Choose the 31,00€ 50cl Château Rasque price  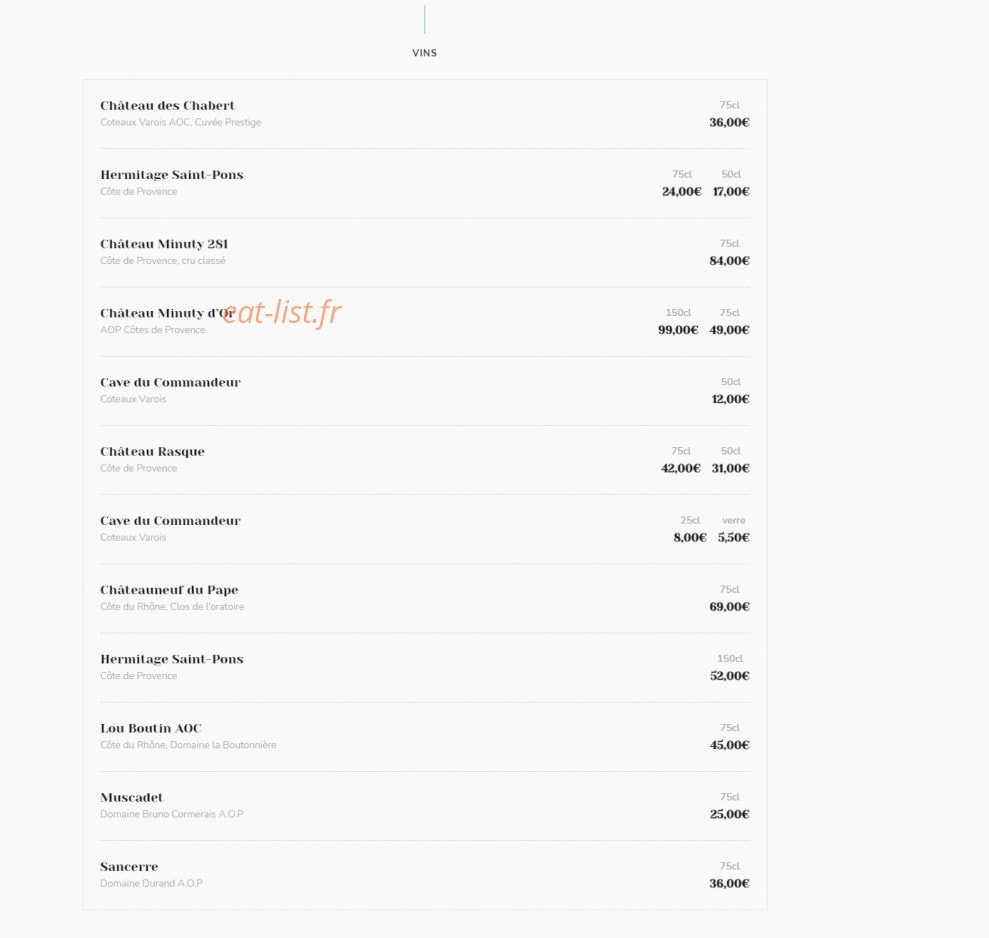click(x=730, y=468)
